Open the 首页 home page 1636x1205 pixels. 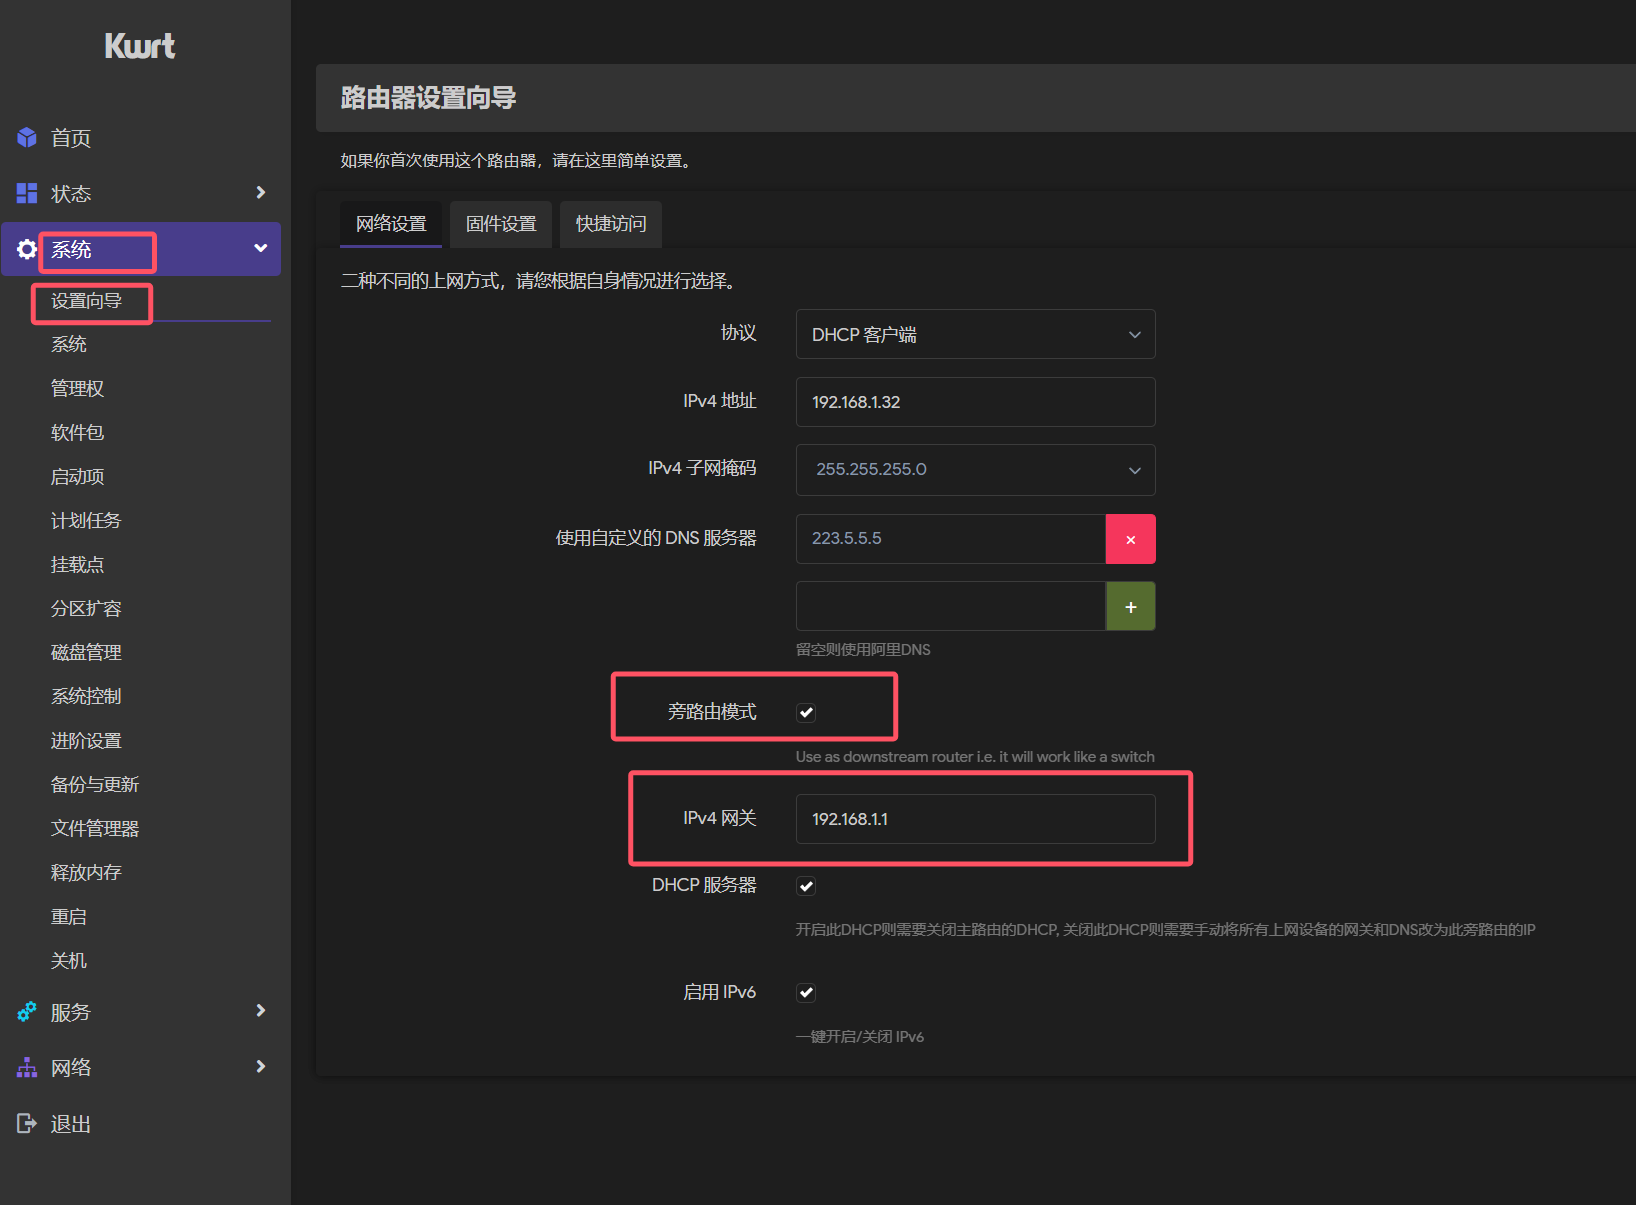(70, 138)
